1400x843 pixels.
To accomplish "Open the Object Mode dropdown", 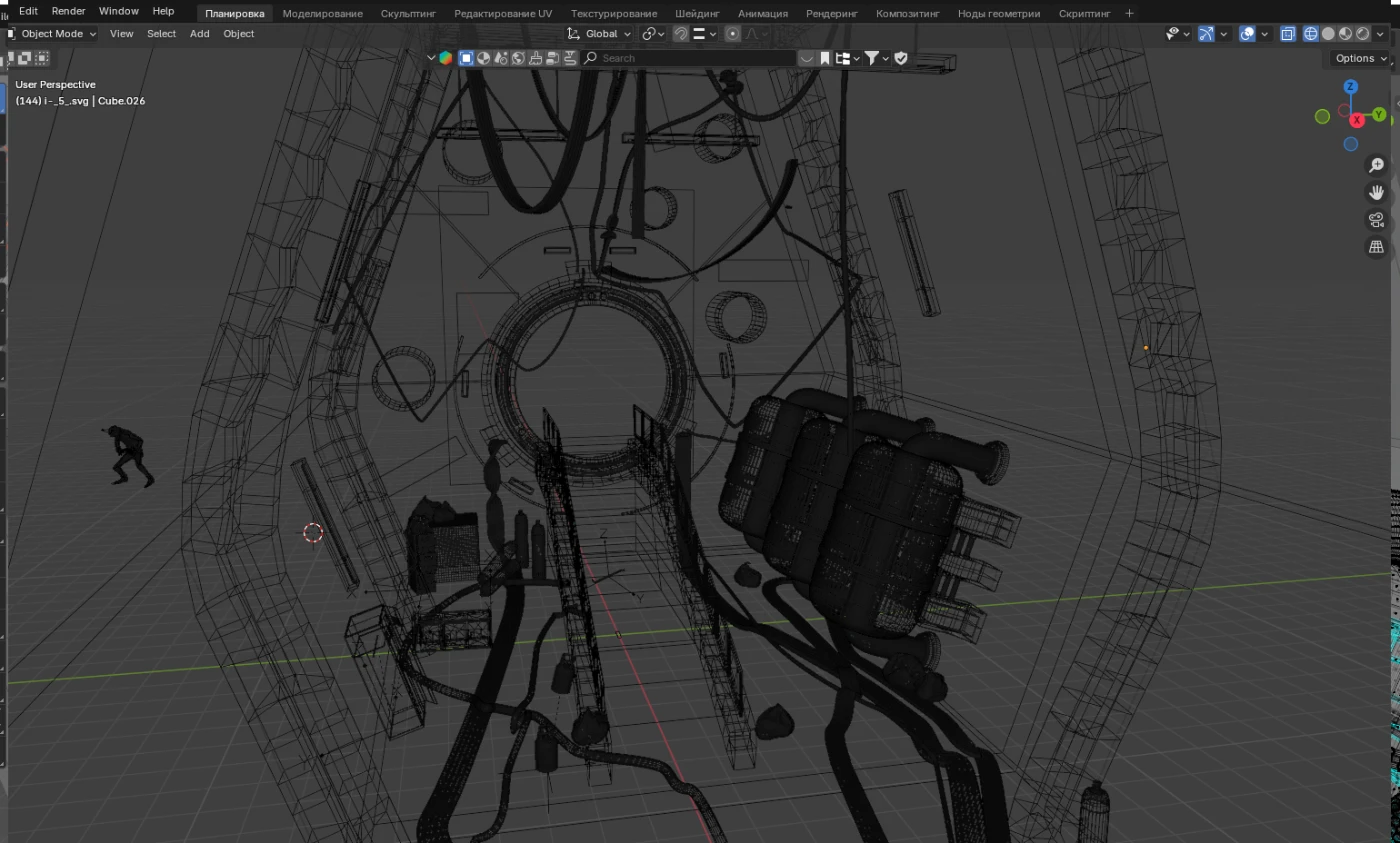I will pyautogui.click(x=53, y=33).
